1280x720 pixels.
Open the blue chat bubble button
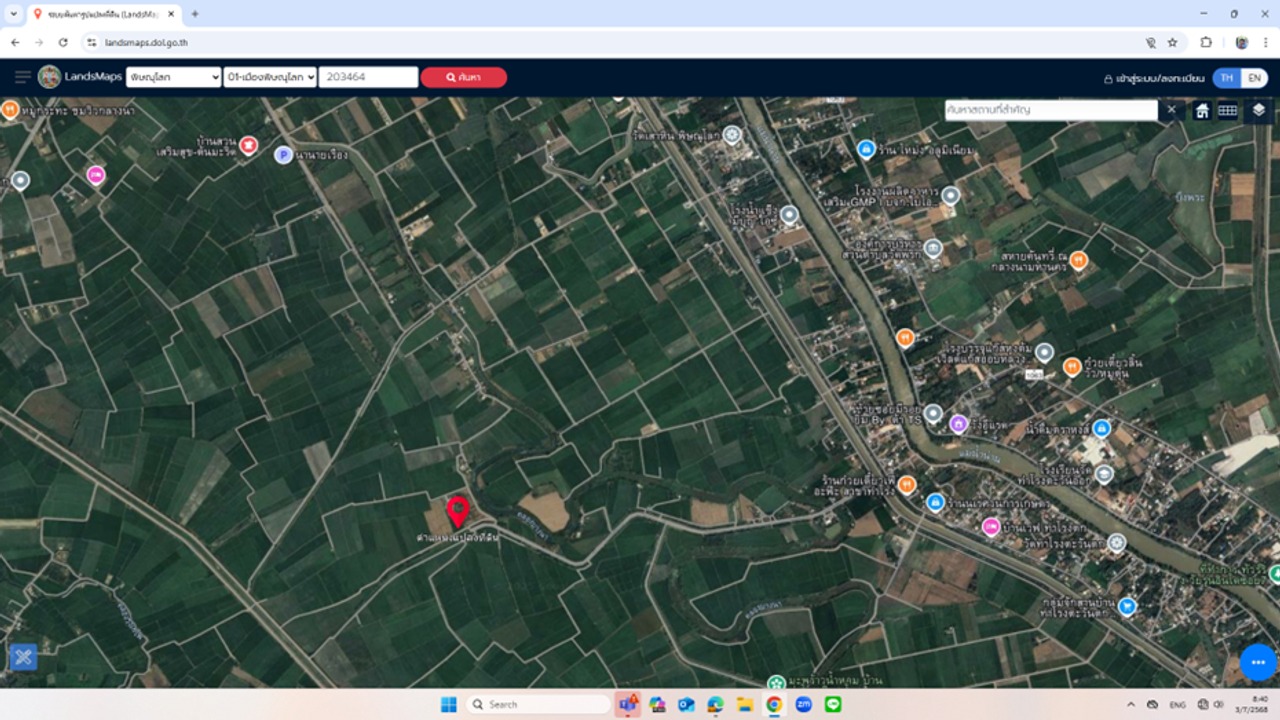click(x=1258, y=662)
